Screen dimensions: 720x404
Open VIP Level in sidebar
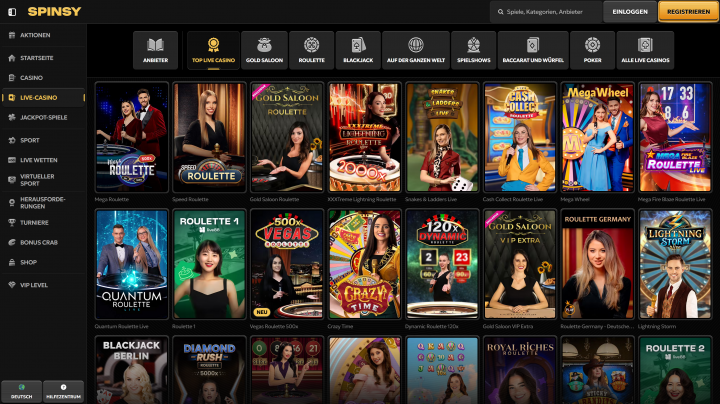tap(43, 285)
